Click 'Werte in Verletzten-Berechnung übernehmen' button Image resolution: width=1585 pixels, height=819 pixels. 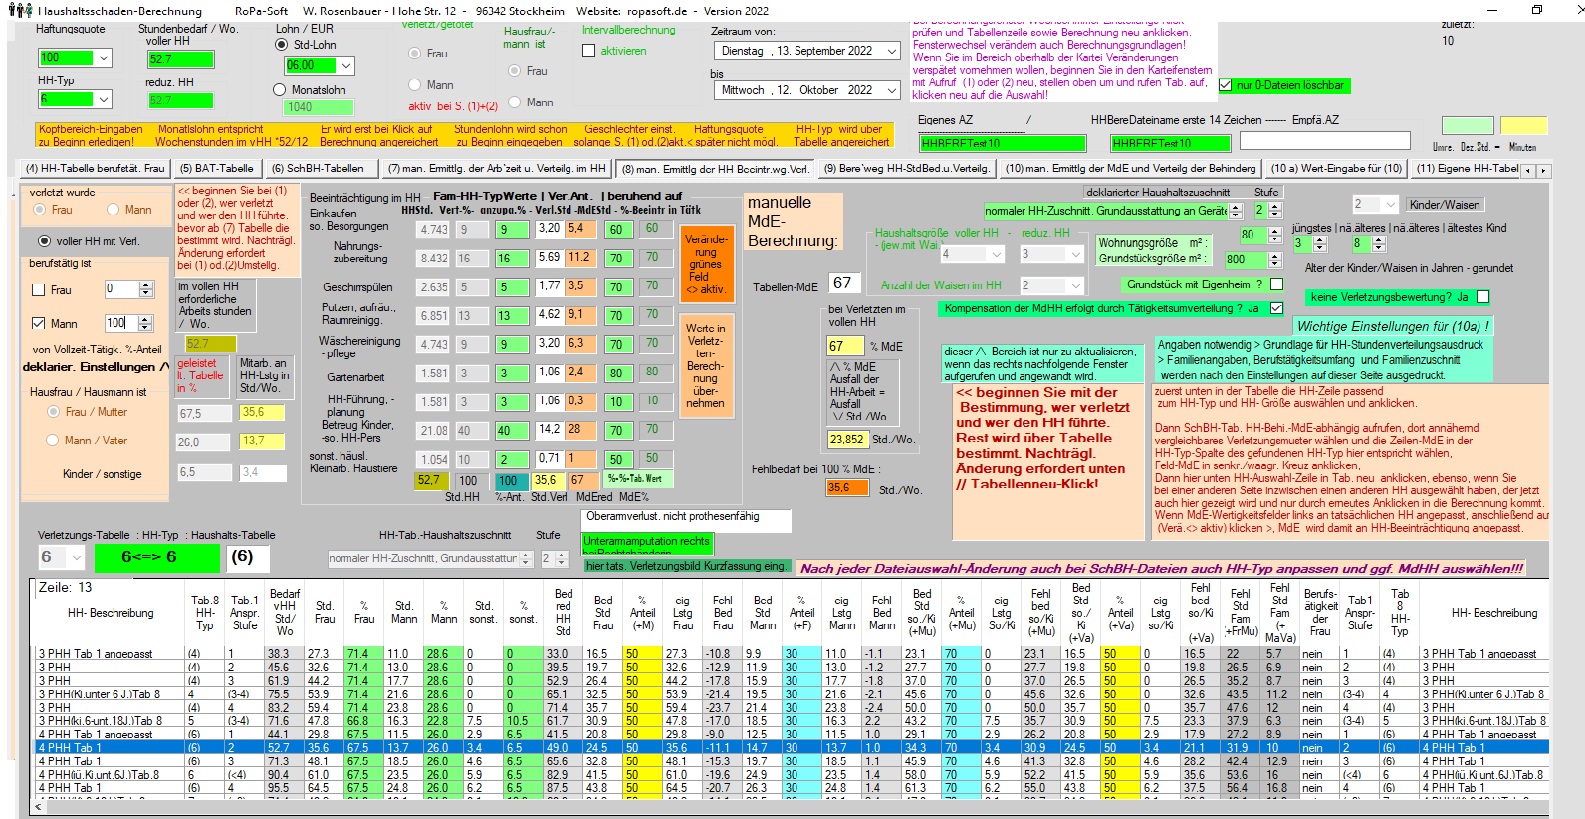pyautogui.click(x=705, y=365)
